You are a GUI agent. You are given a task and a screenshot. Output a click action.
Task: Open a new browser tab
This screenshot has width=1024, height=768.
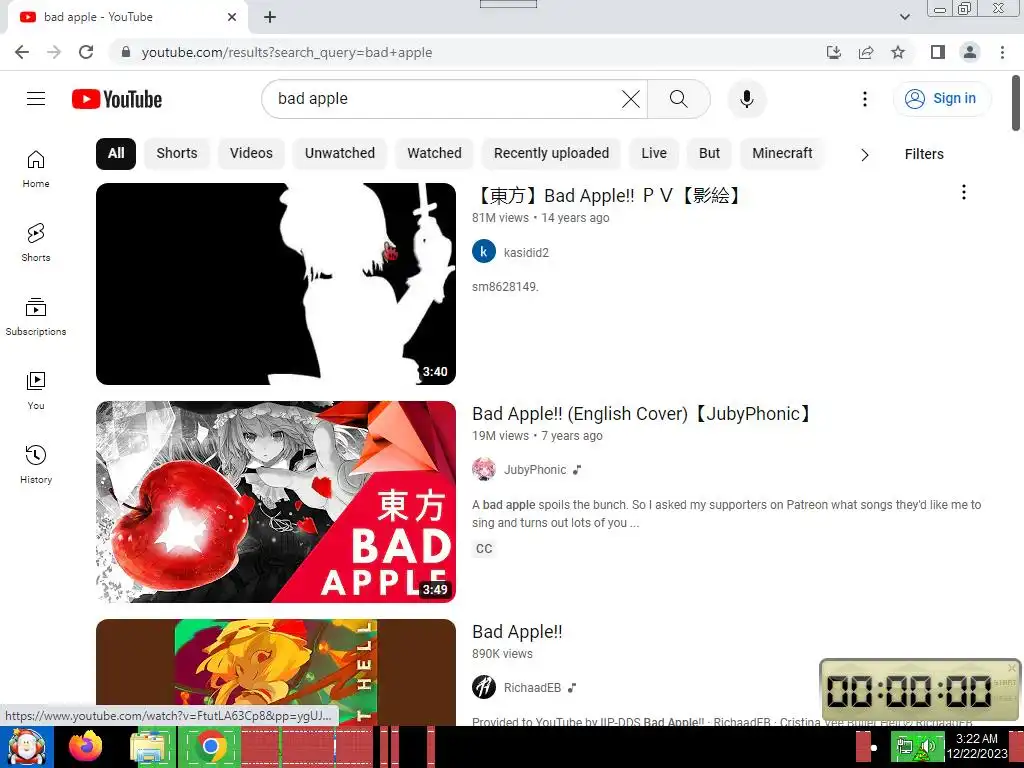(x=270, y=17)
